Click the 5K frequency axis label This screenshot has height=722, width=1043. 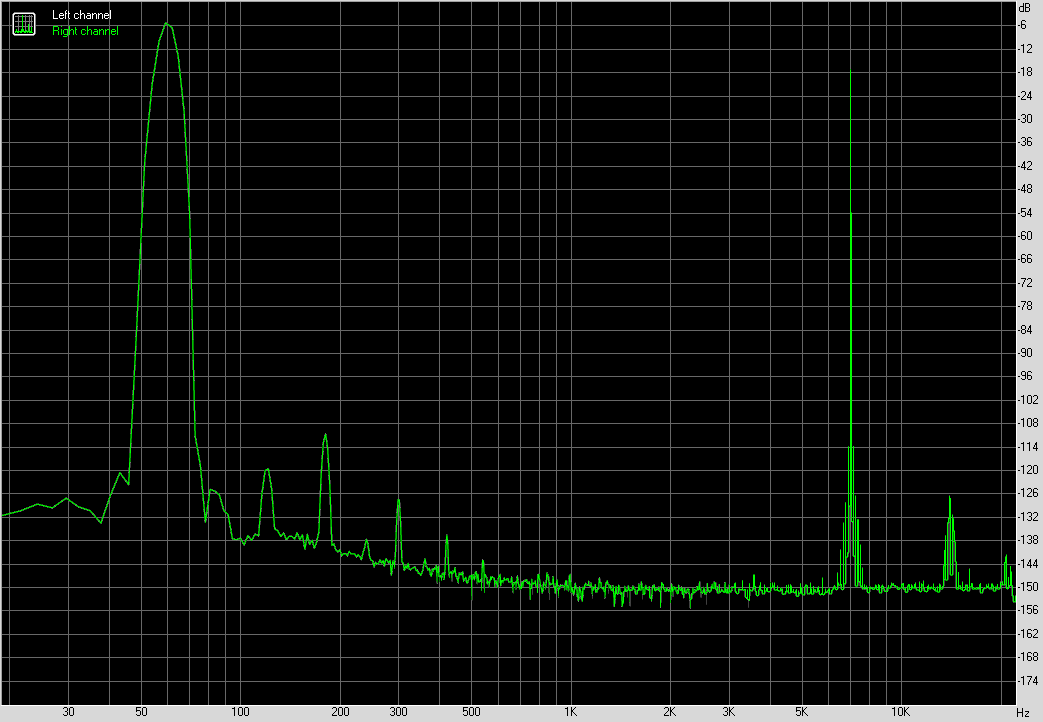point(802,712)
